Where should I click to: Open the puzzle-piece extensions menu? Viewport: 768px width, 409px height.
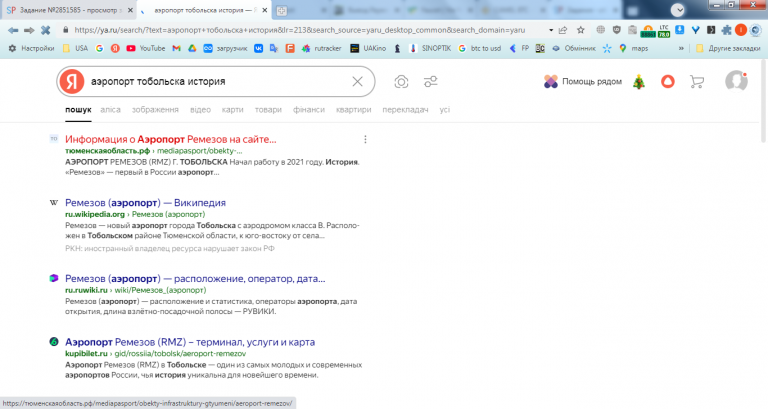(x=726, y=30)
